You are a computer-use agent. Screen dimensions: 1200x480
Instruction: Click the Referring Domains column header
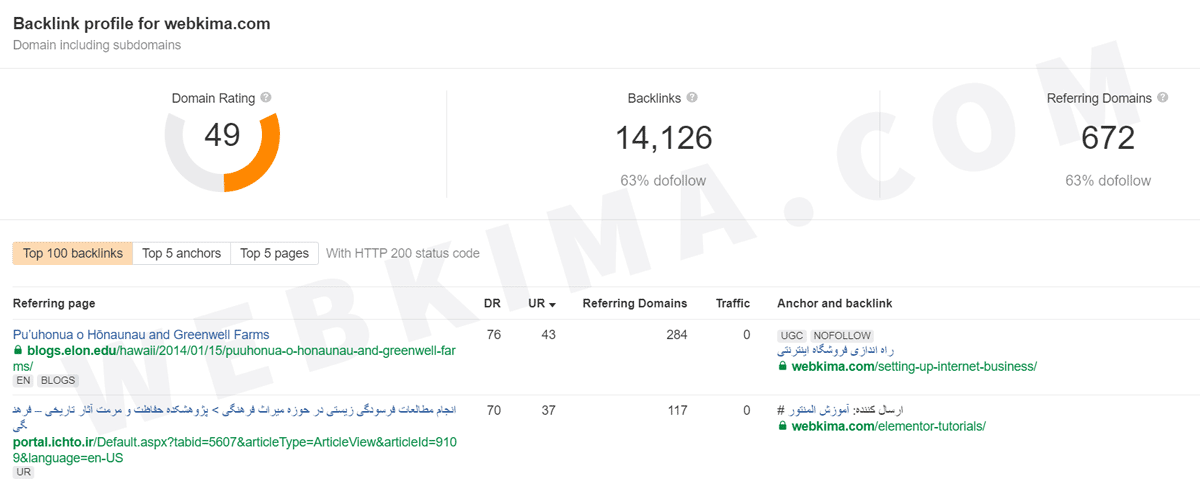[635, 303]
